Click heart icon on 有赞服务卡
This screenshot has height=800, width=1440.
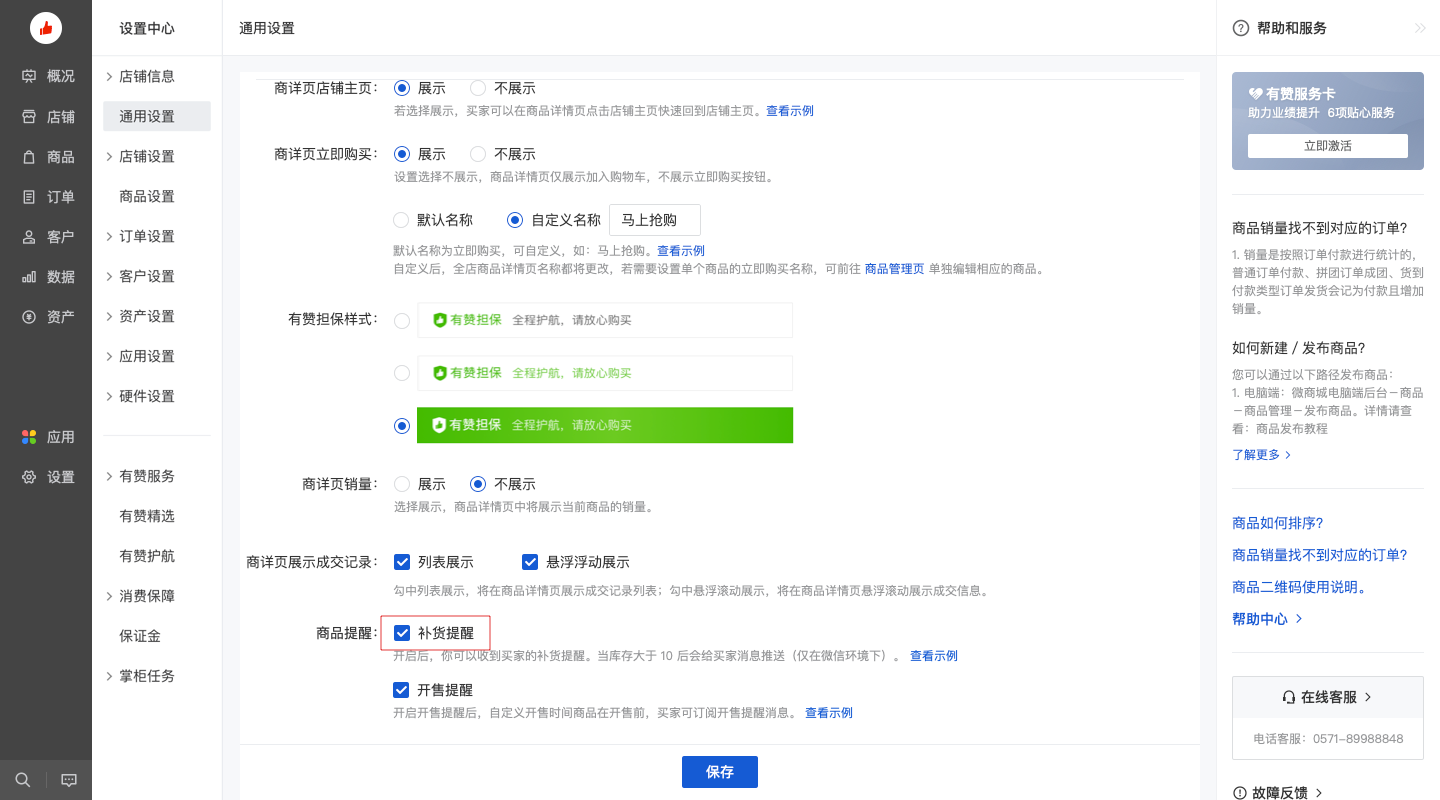pyautogui.click(x=1256, y=93)
